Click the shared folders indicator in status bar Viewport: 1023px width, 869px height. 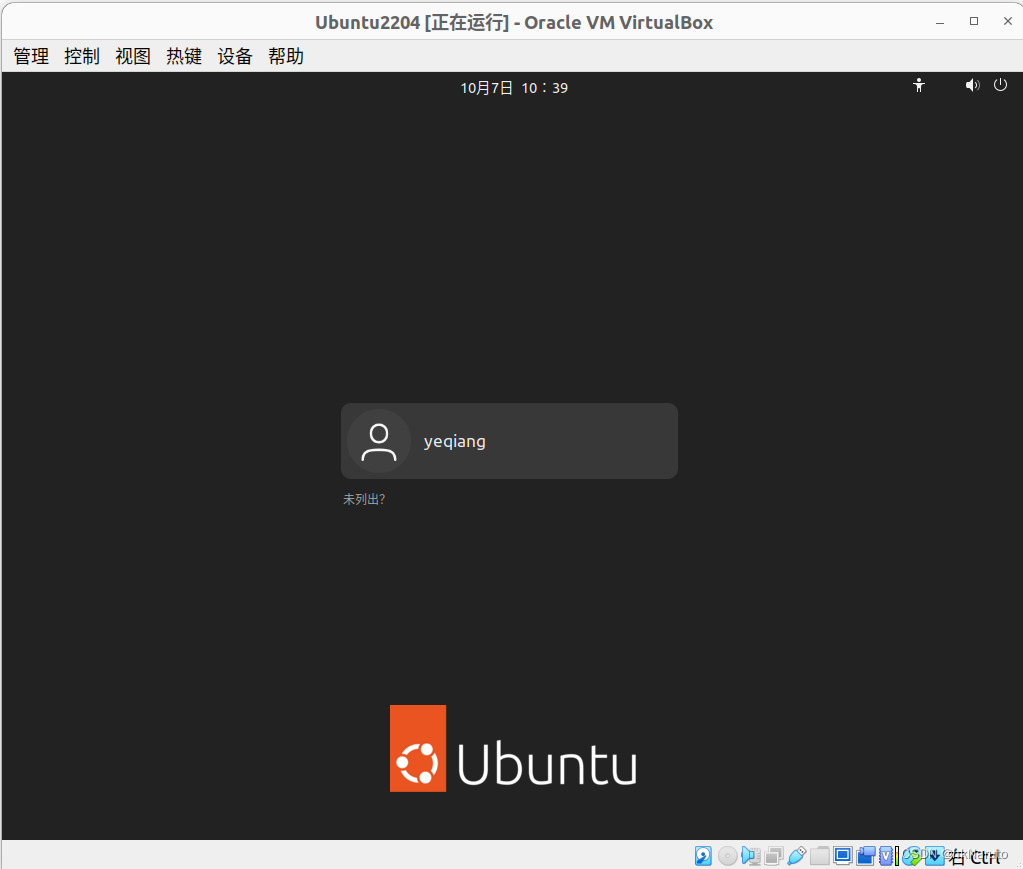point(820,855)
